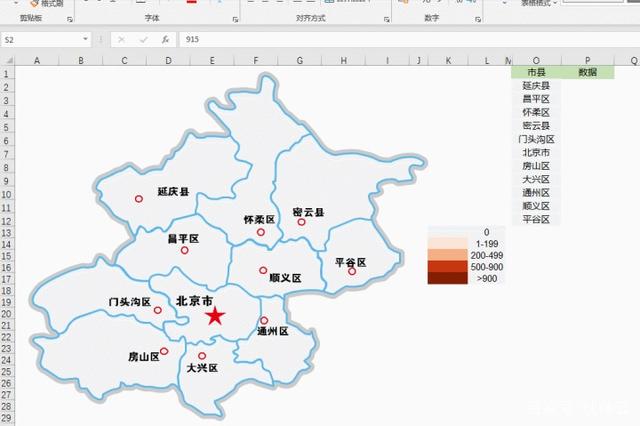
Task: Click the 延庆县 label on the map
Action: 173,191
